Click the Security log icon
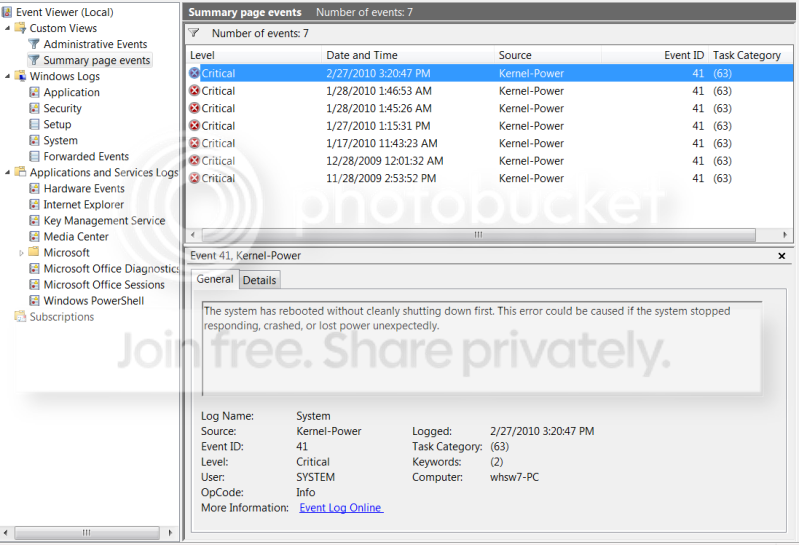This screenshot has width=799, height=545. pos(34,108)
